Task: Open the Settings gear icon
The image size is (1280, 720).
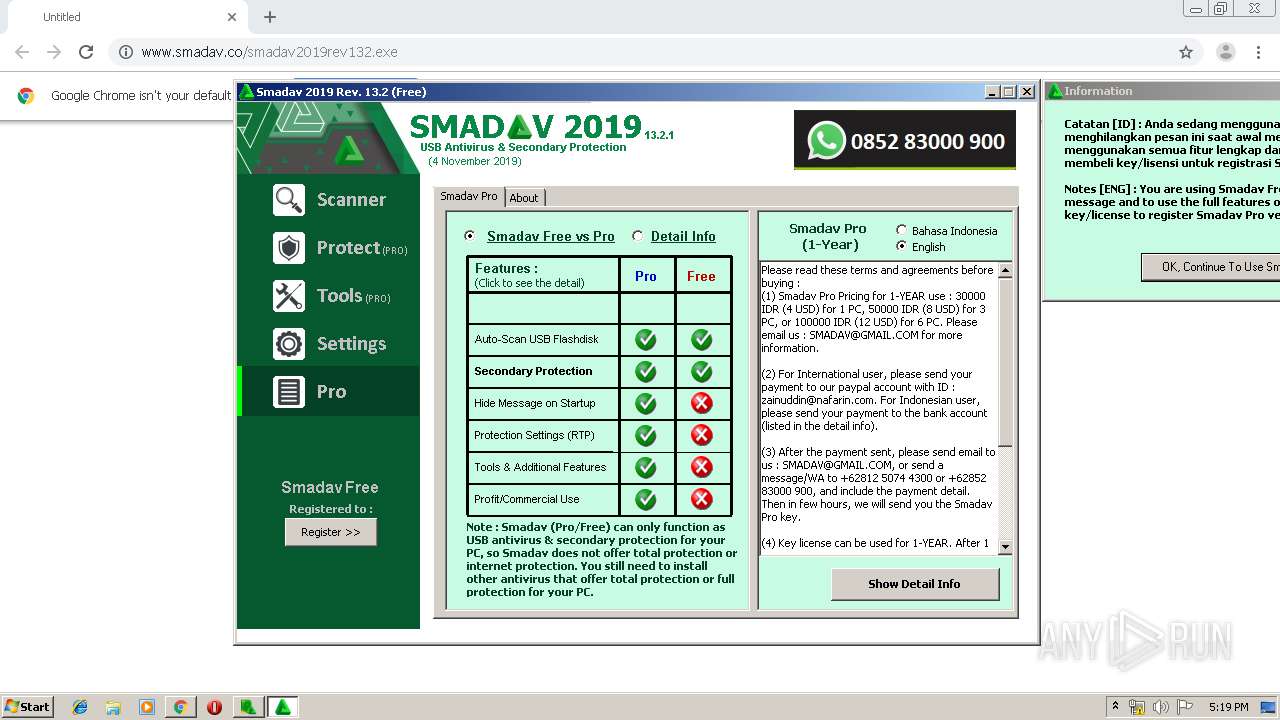Action: 289,344
